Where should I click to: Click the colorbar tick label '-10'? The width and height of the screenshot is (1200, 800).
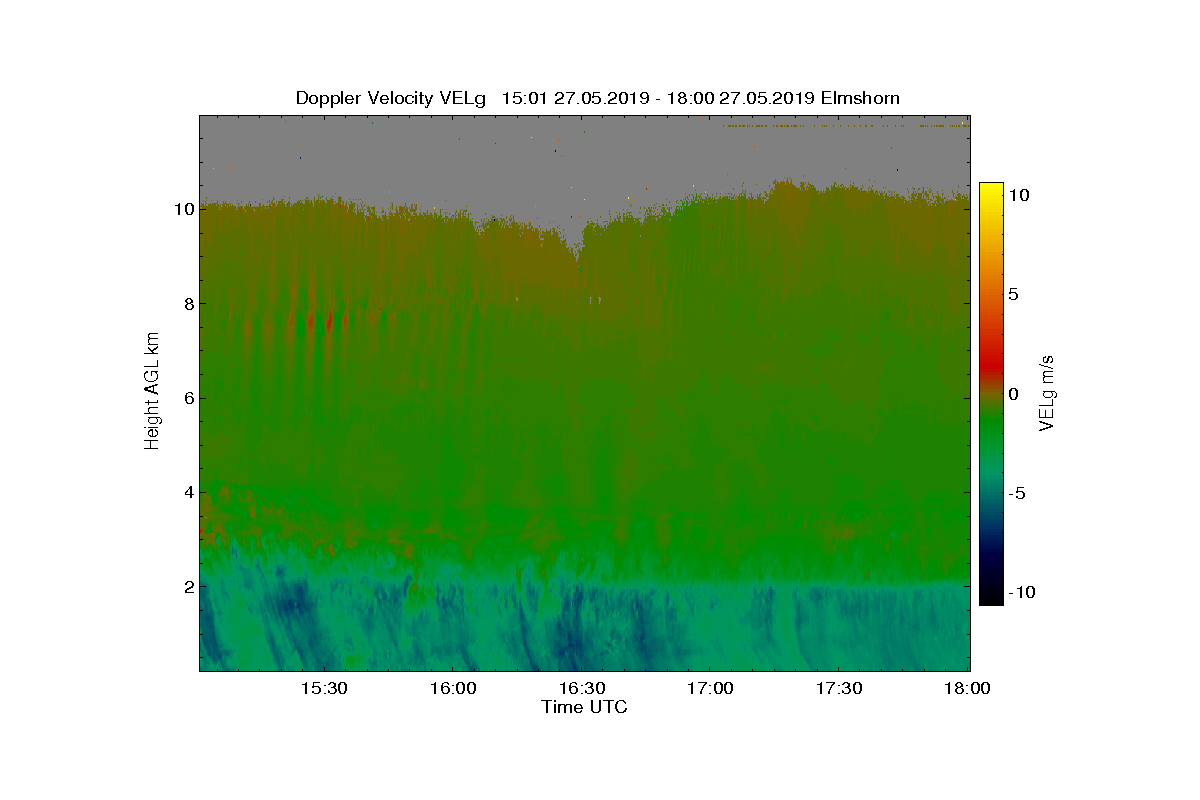pos(1020,593)
